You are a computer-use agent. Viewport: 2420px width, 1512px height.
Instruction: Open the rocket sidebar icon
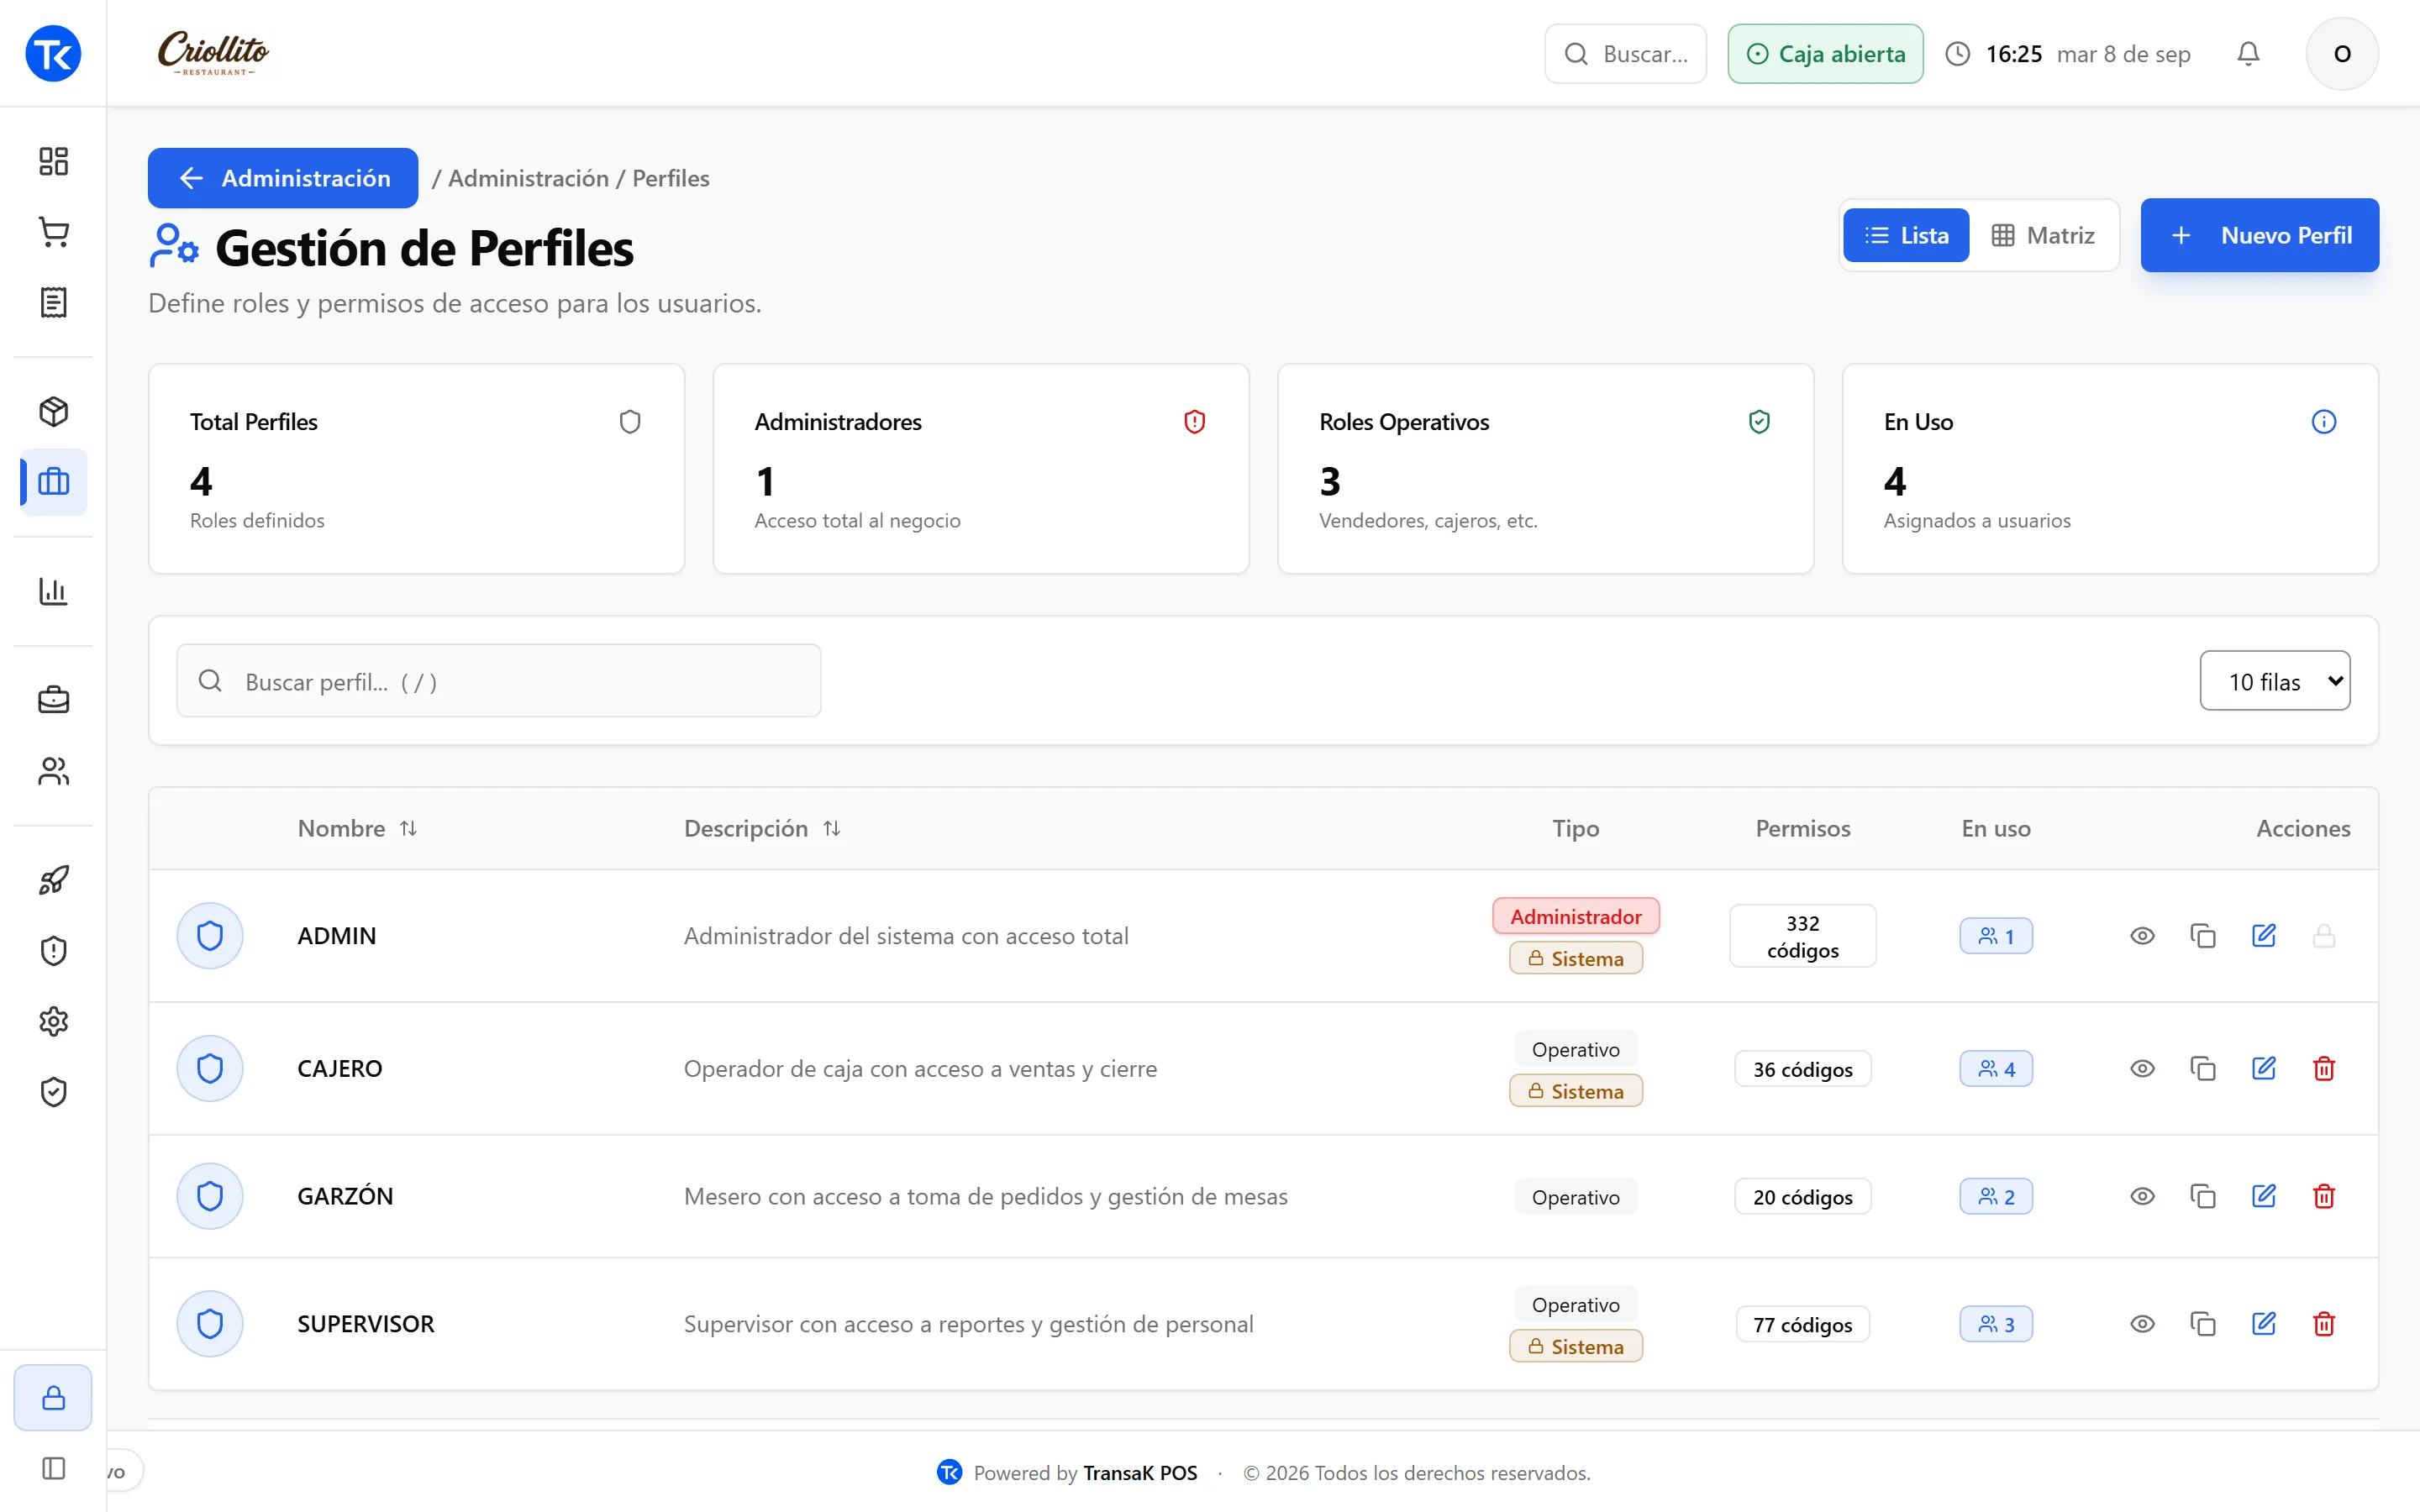coord(53,880)
